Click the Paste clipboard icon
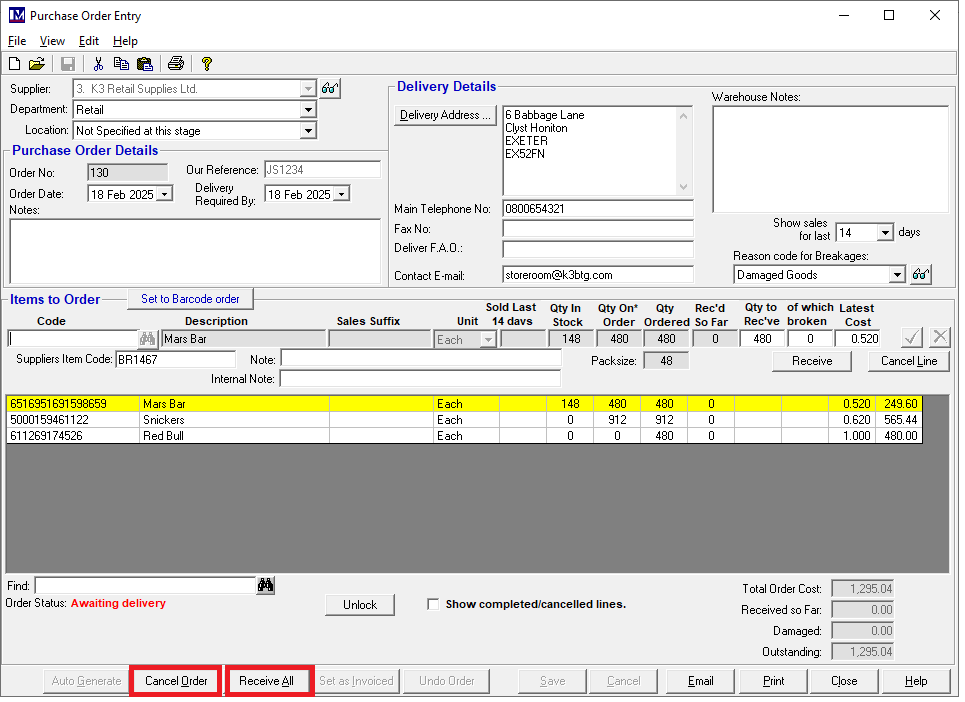 [x=144, y=64]
